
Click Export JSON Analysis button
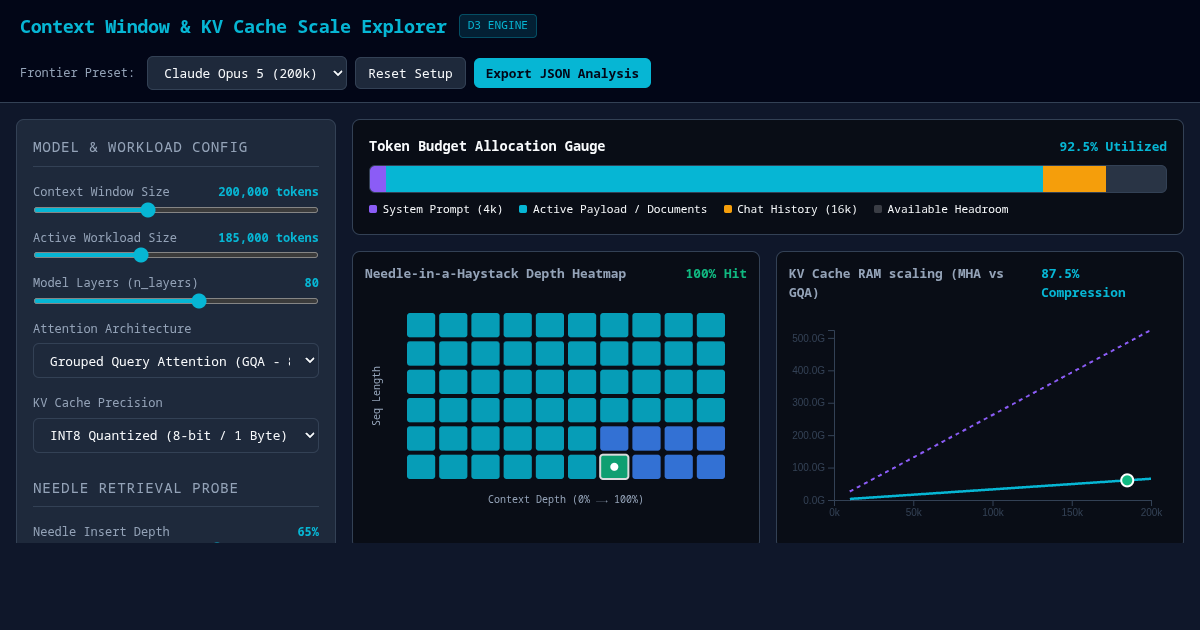[x=562, y=73]
